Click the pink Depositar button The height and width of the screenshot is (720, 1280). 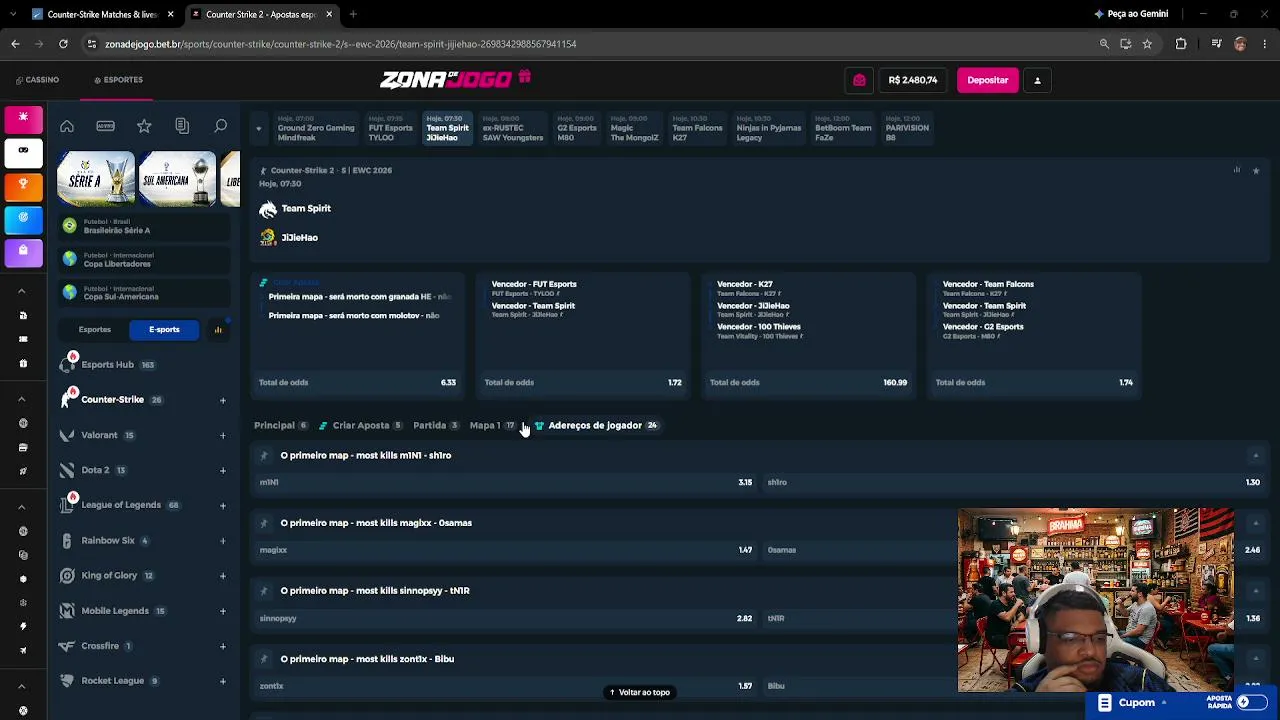(988, 80)
